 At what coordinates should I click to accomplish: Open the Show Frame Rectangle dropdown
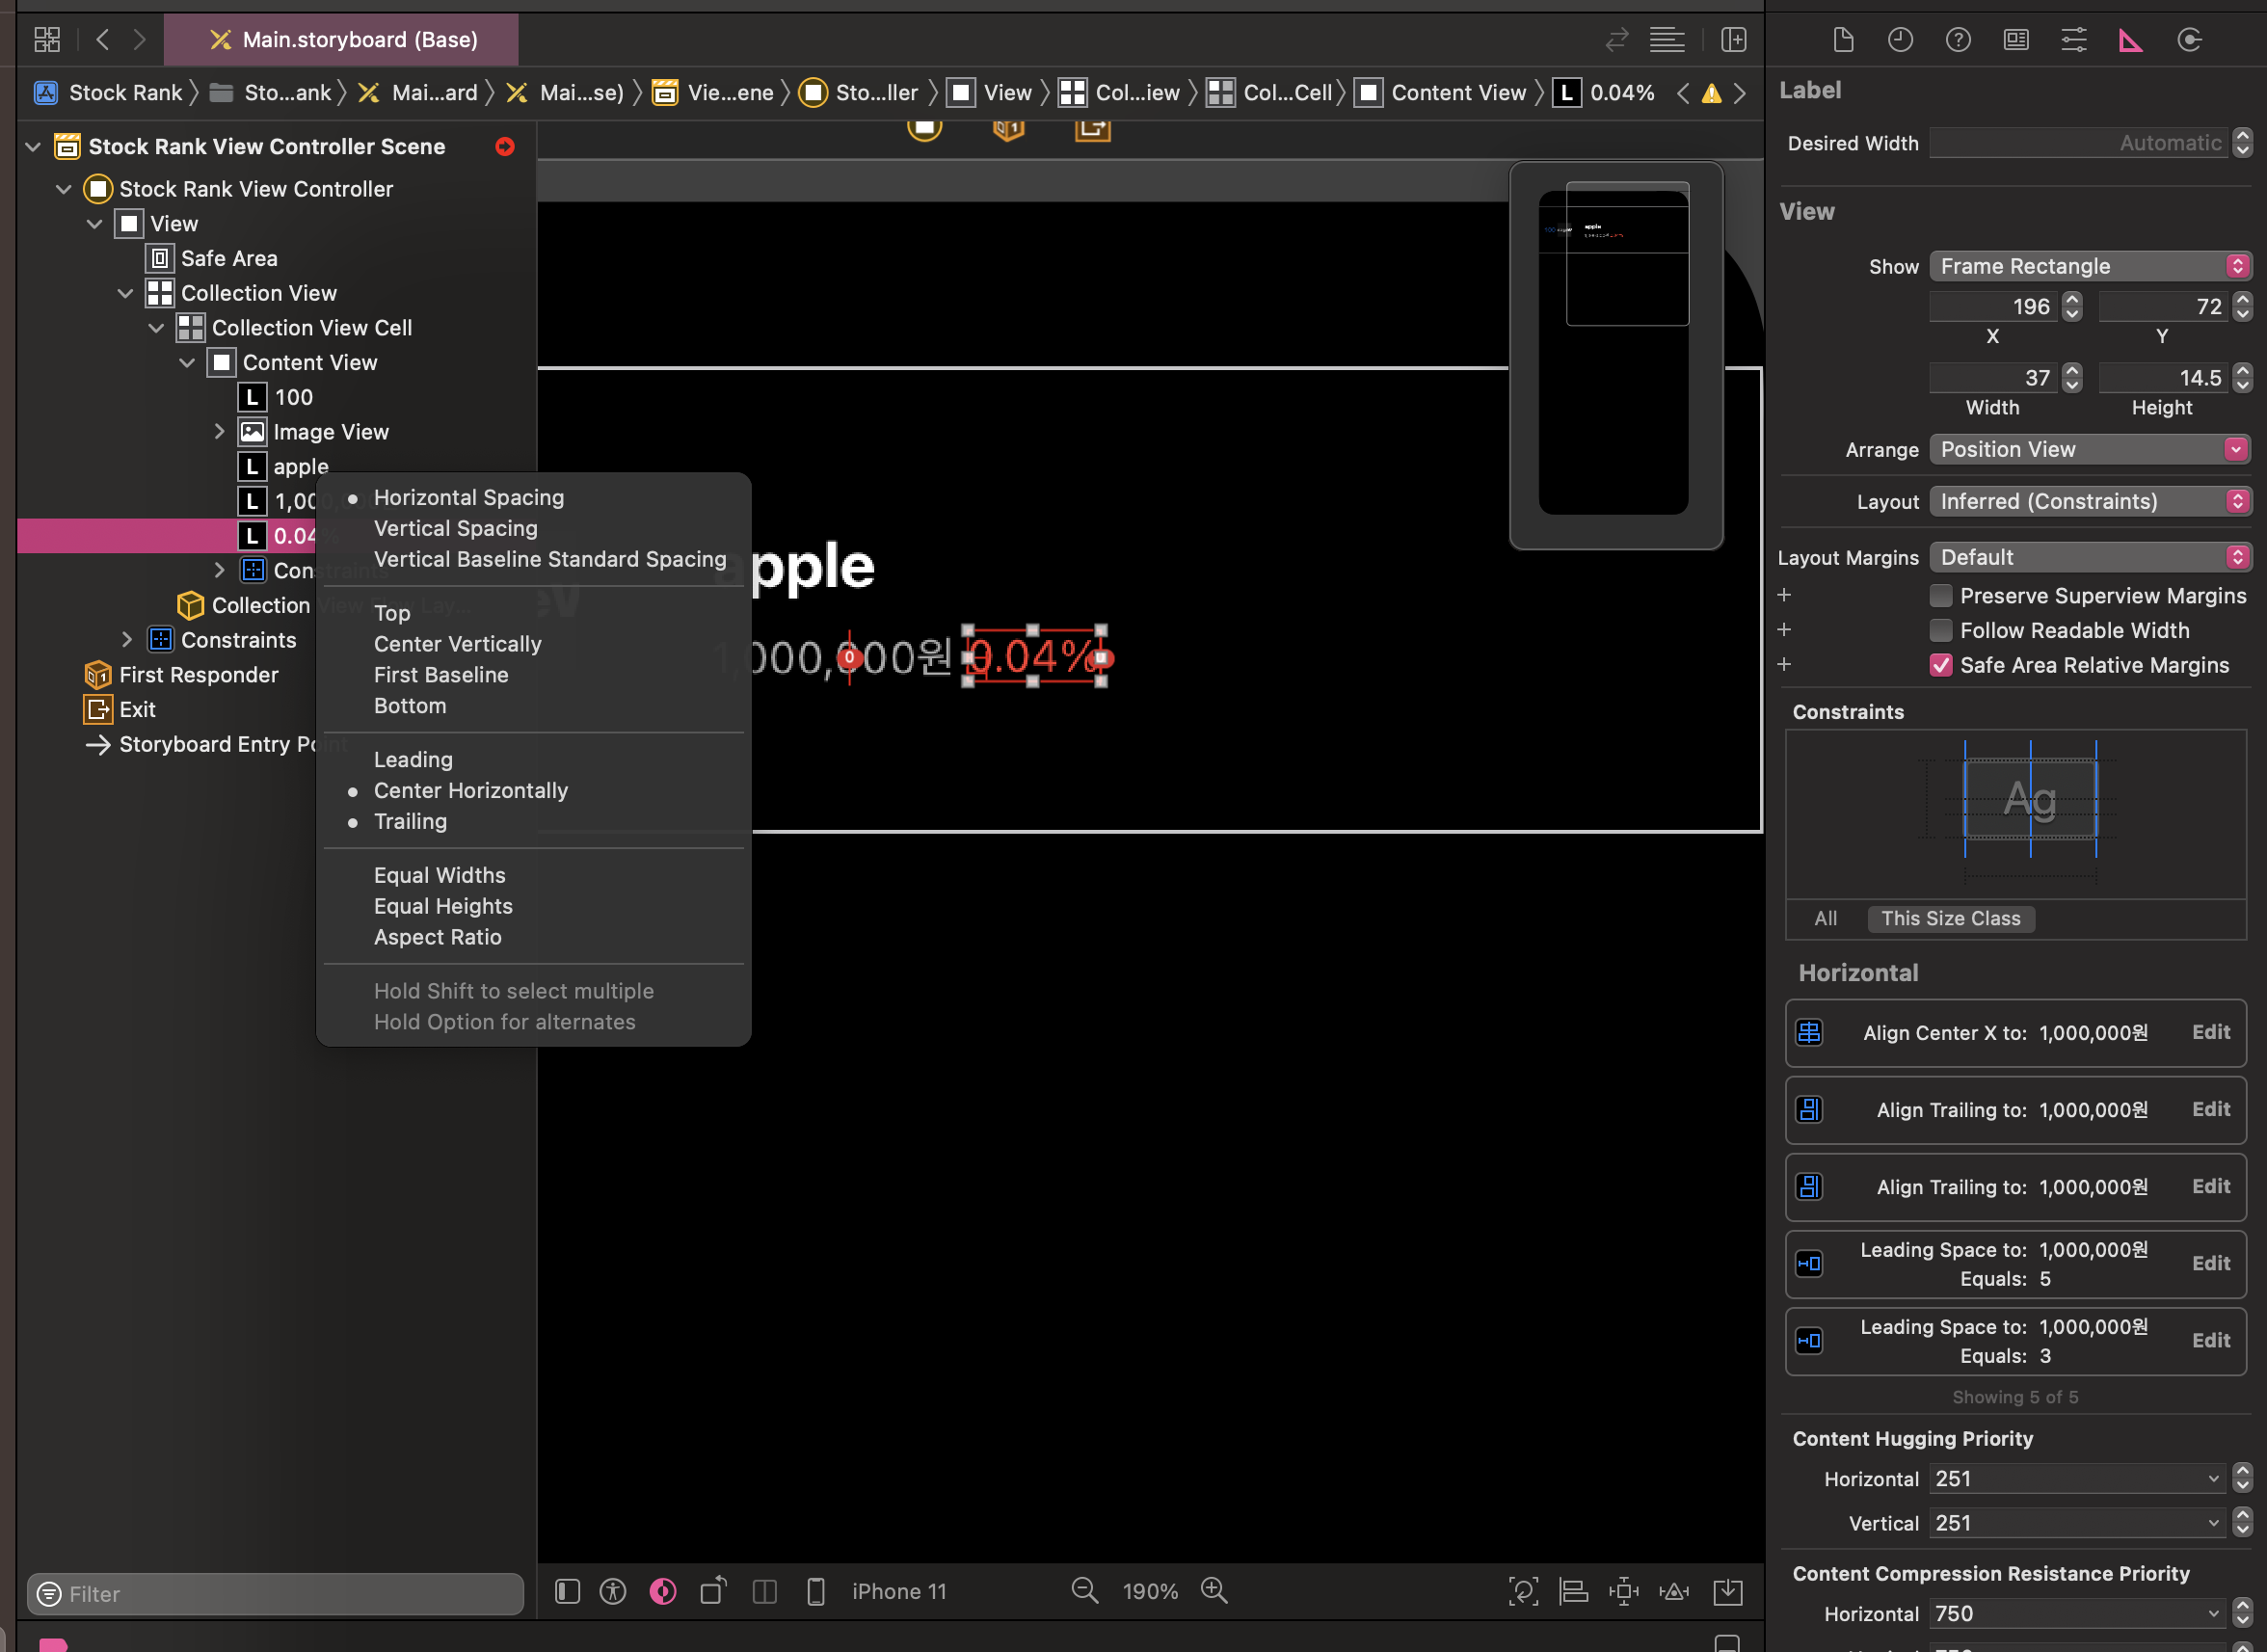(x=2089, y=266)
